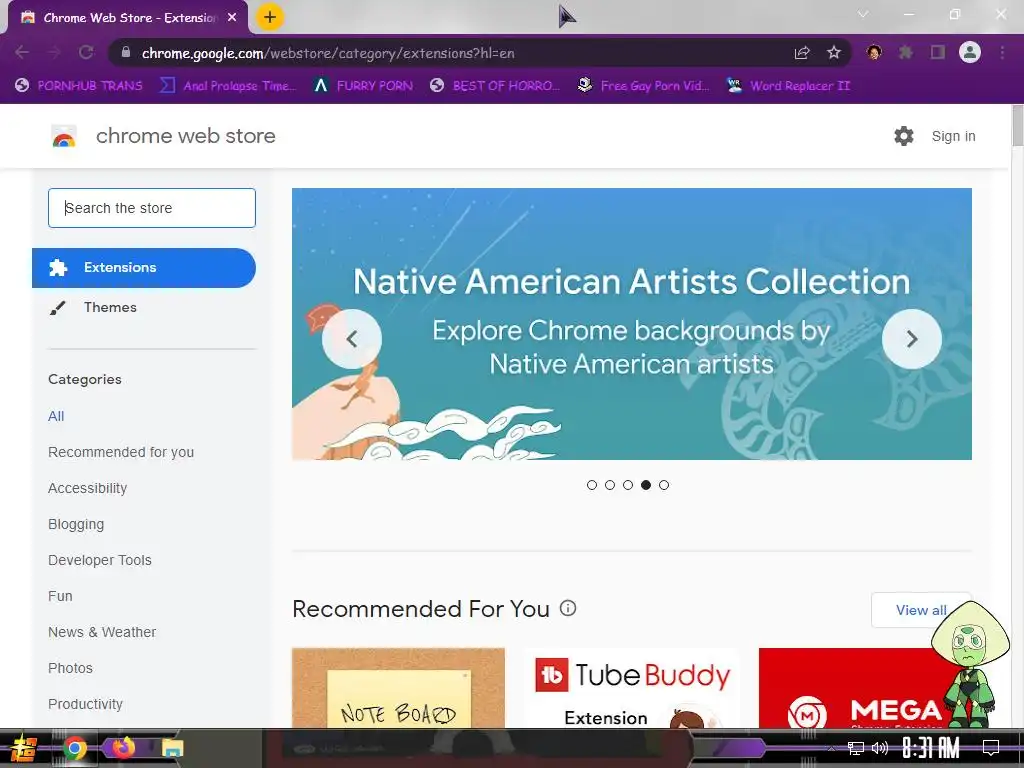
Task: Advance to next carousel slide
Action: coord(912,339)
